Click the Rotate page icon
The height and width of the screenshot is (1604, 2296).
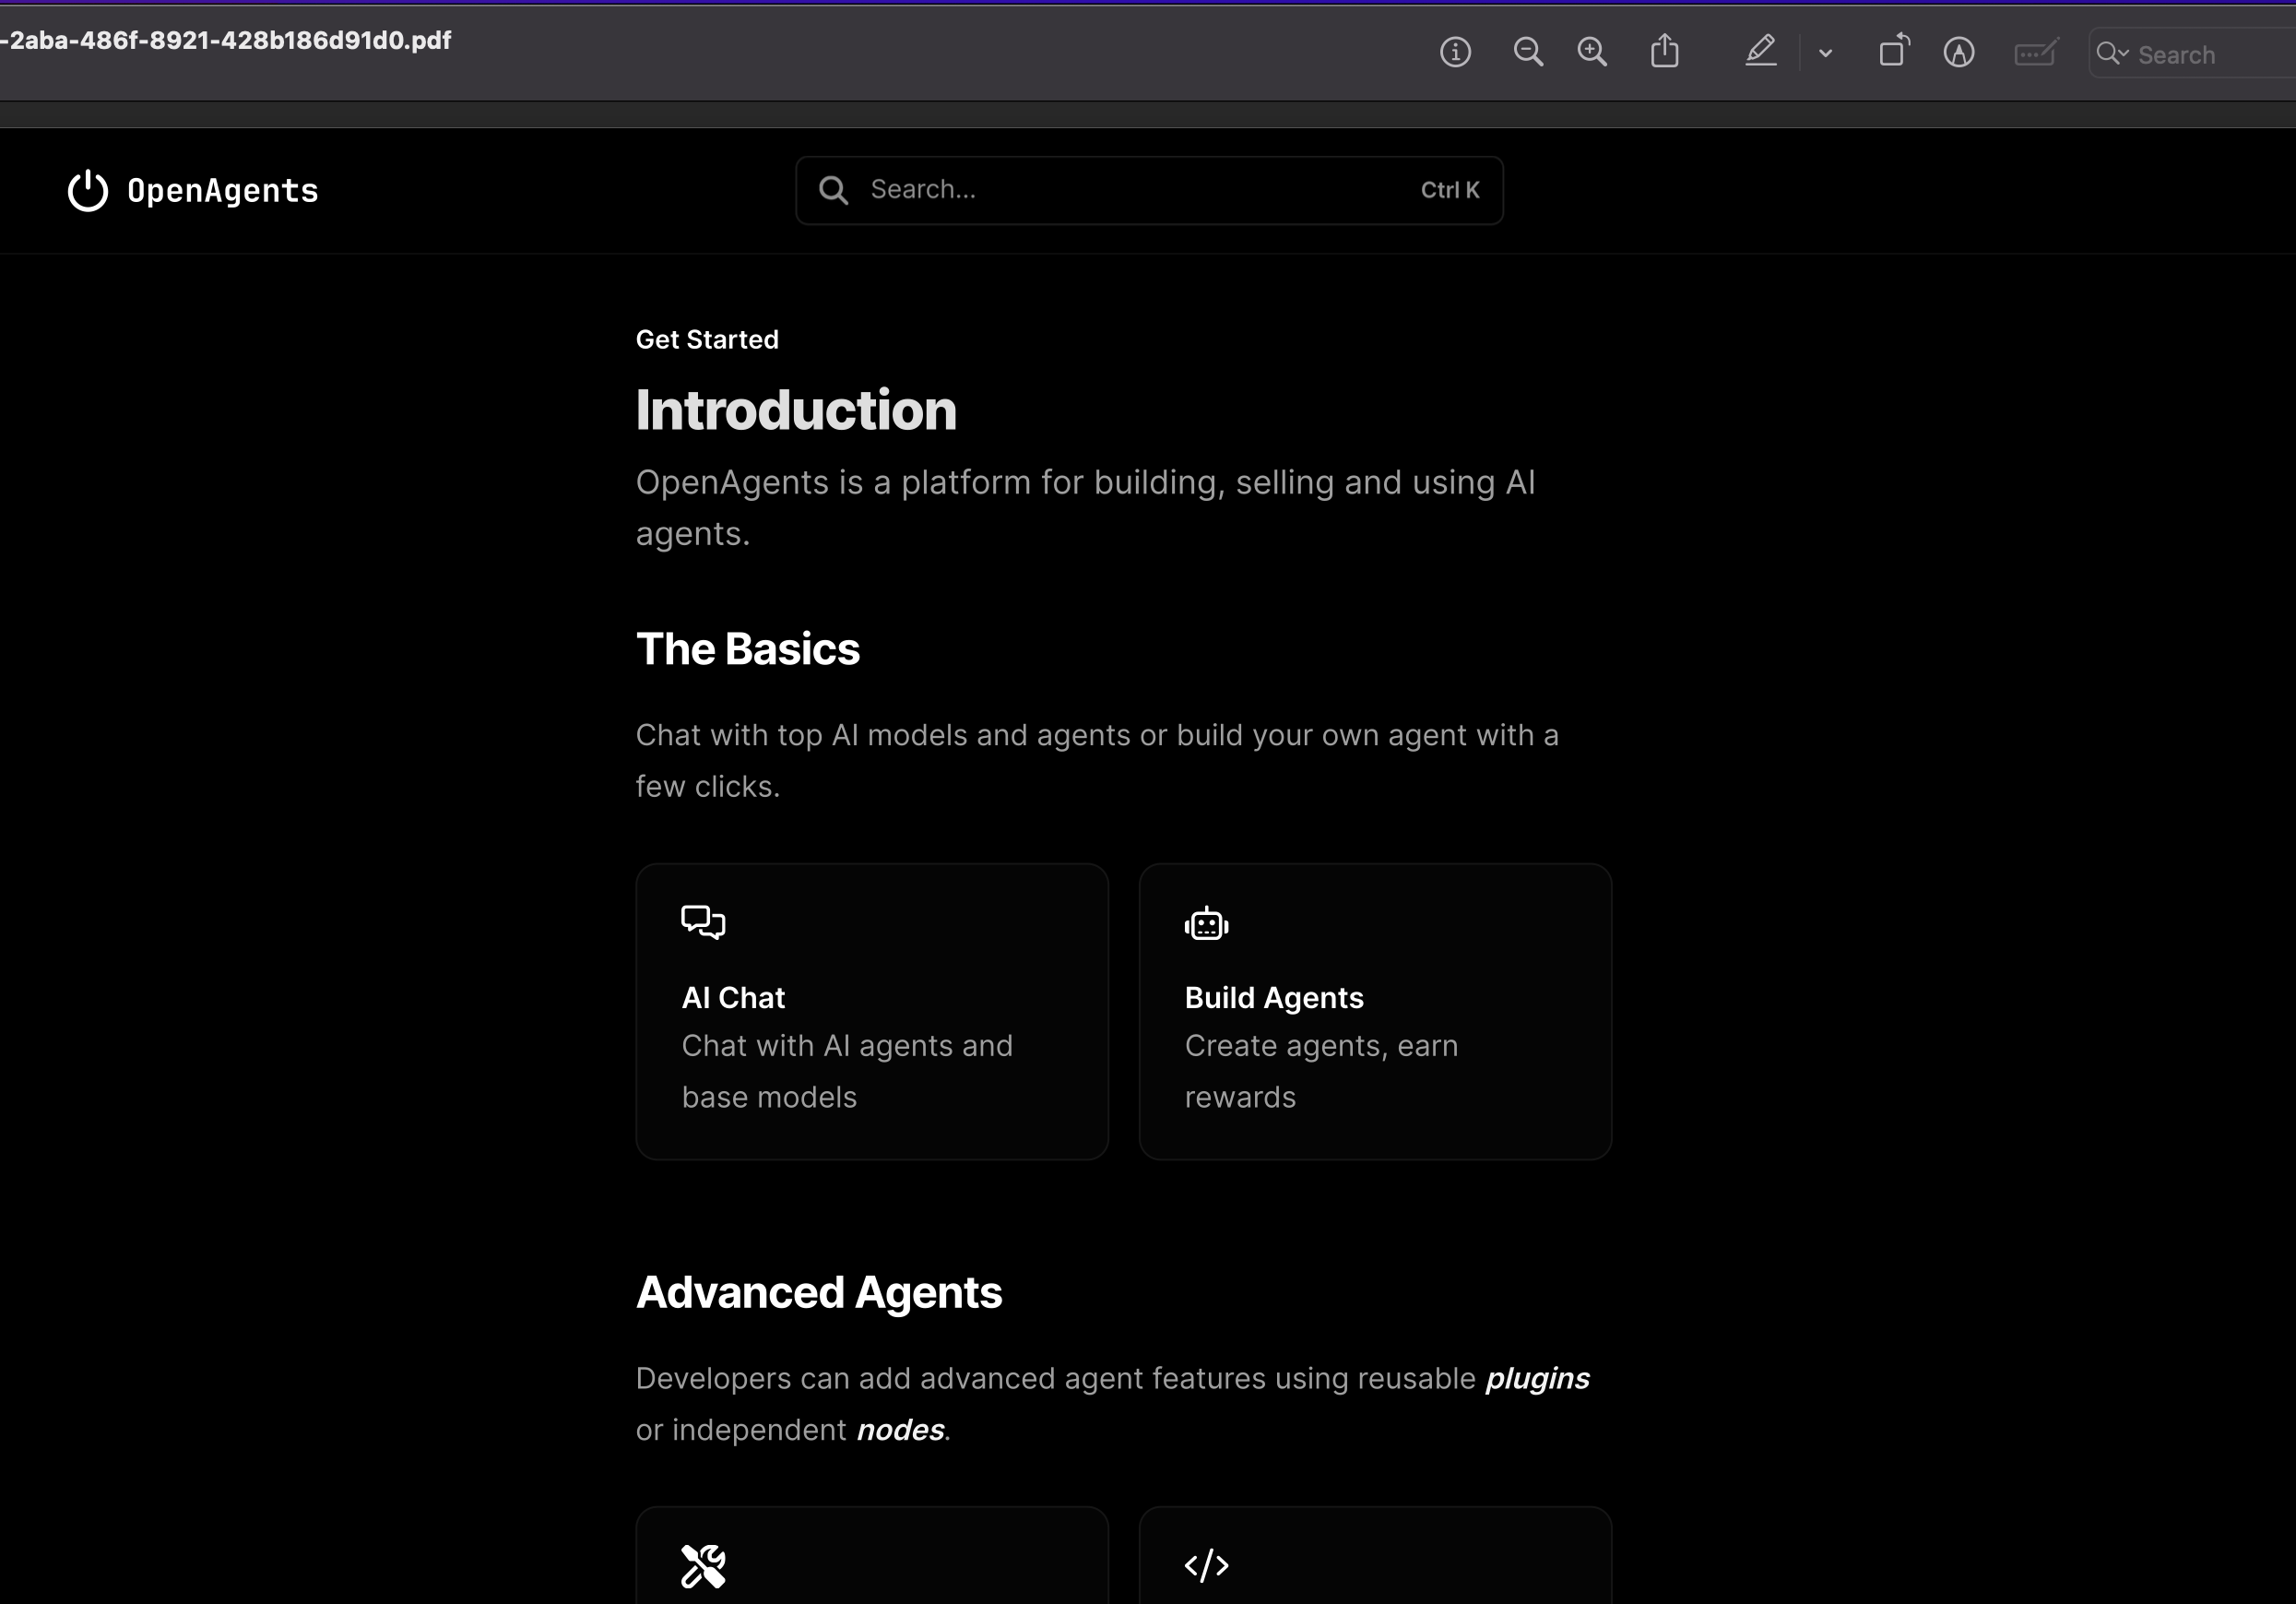coord(1893,51)
